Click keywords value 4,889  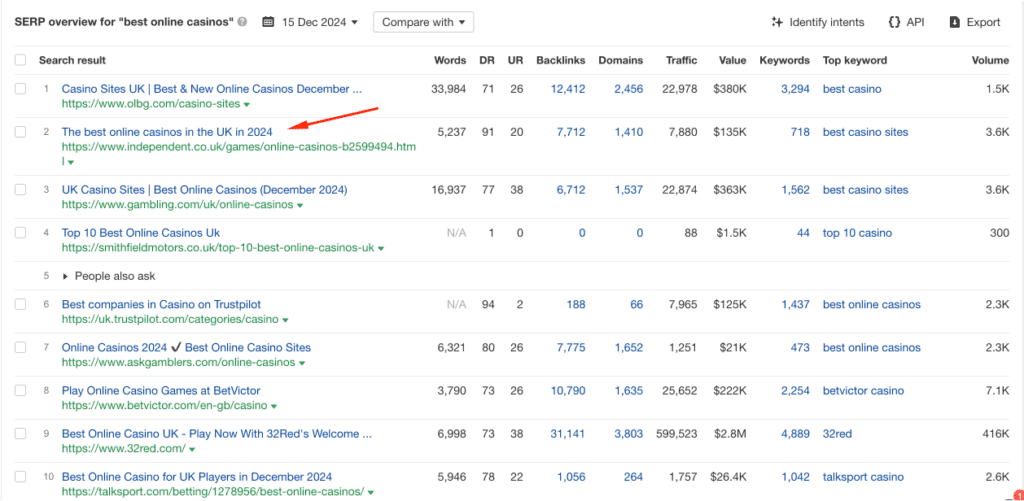pyautogui.click(x=795, y=434)
